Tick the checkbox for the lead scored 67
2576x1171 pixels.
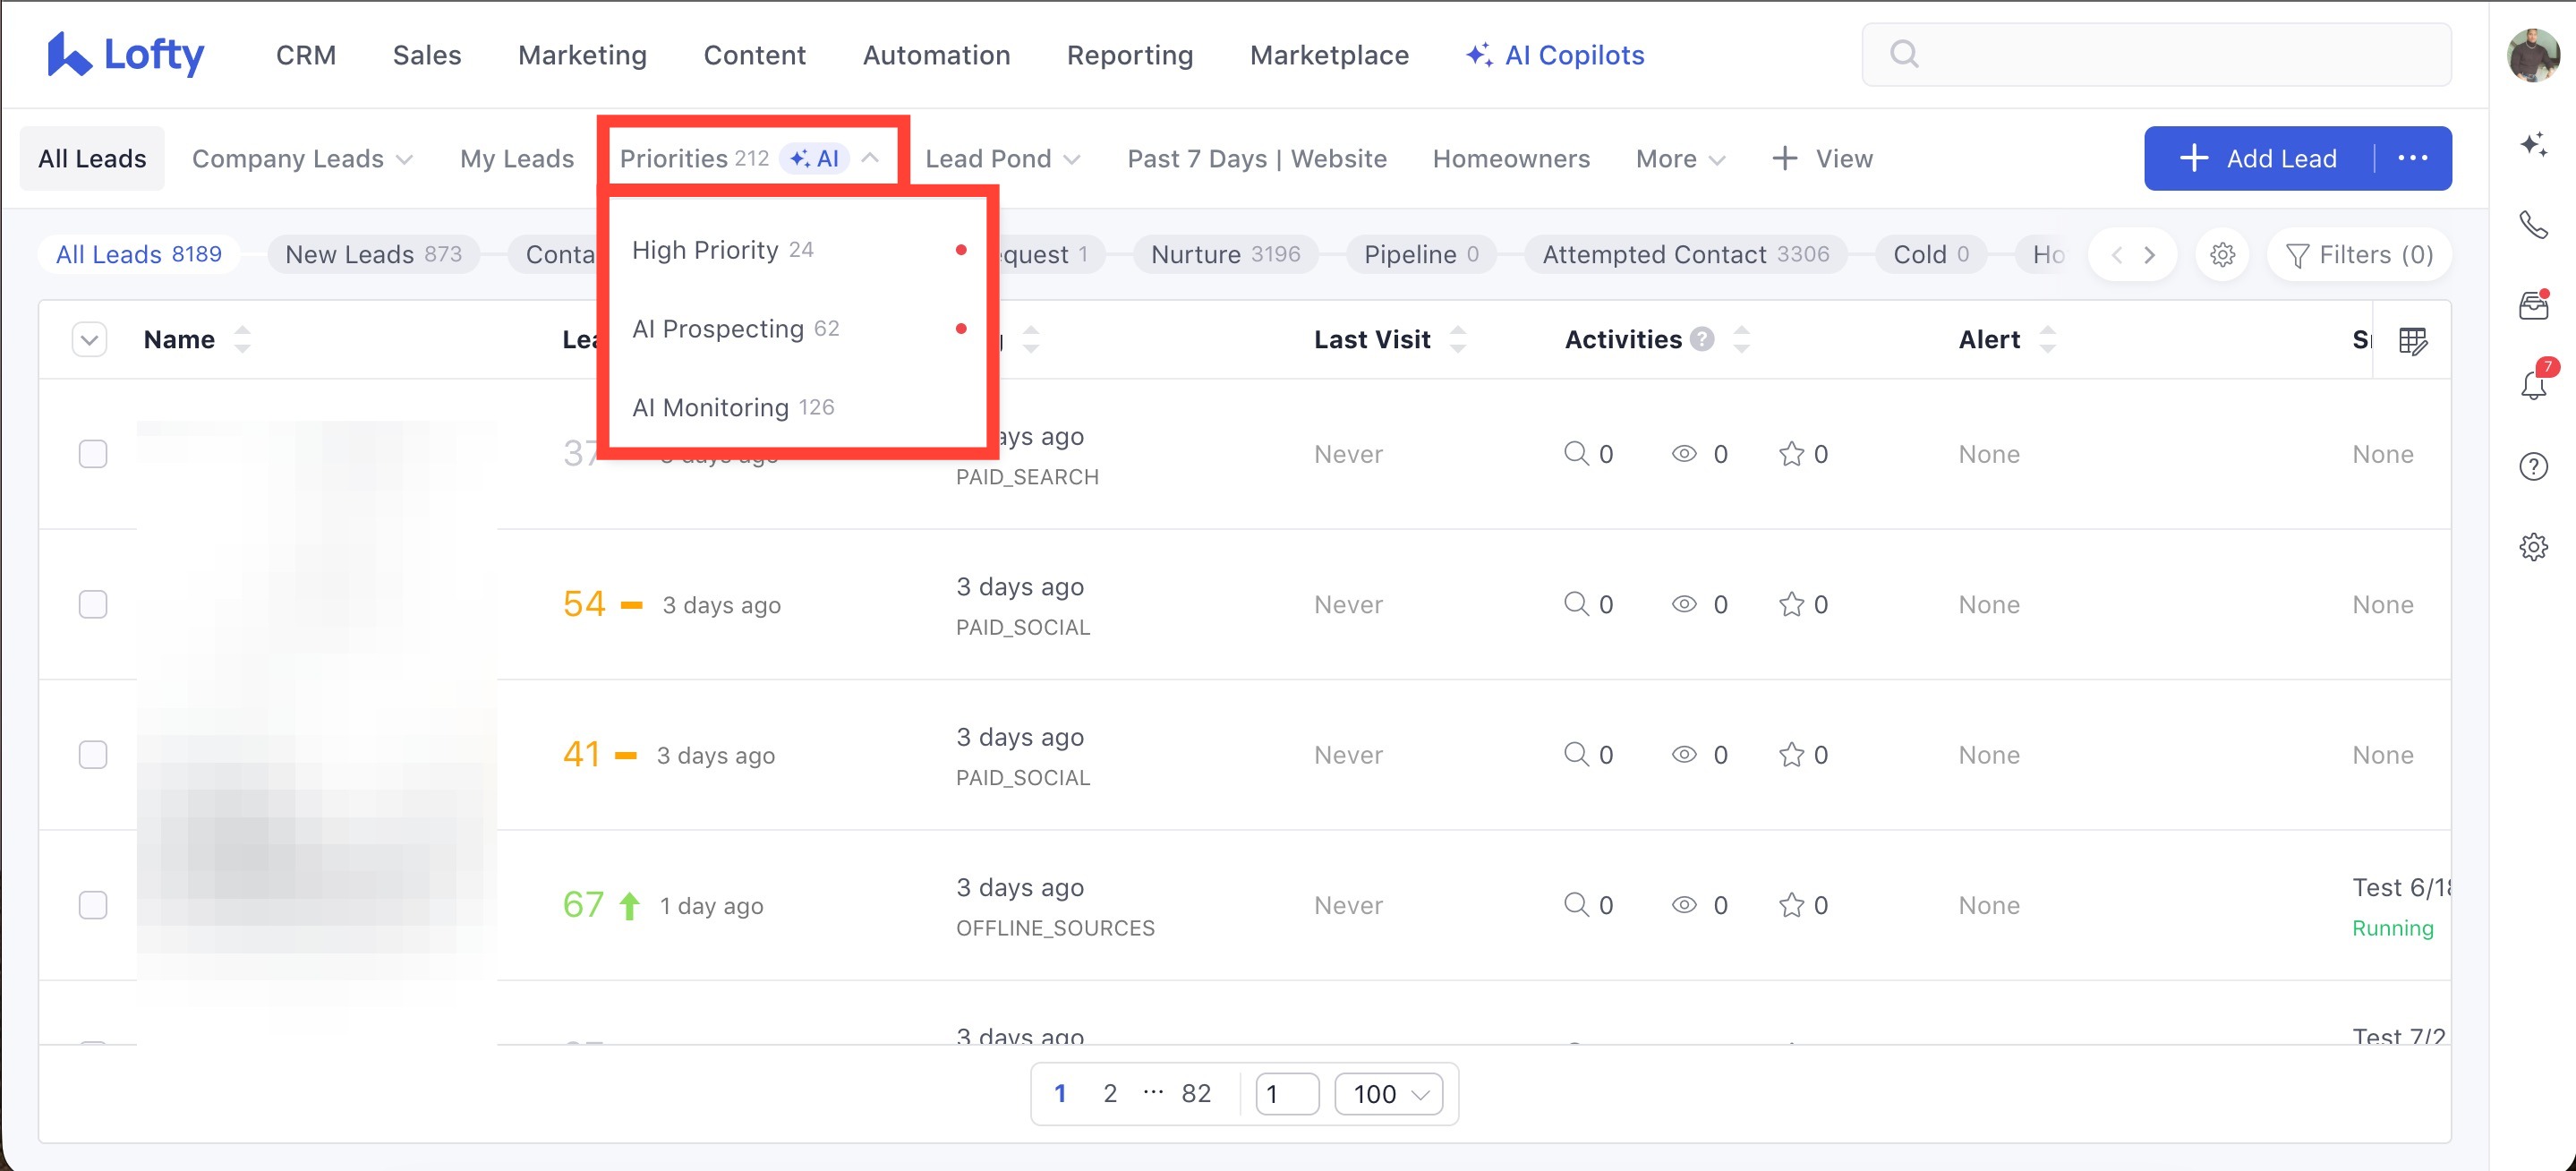[x=93, y=905]
